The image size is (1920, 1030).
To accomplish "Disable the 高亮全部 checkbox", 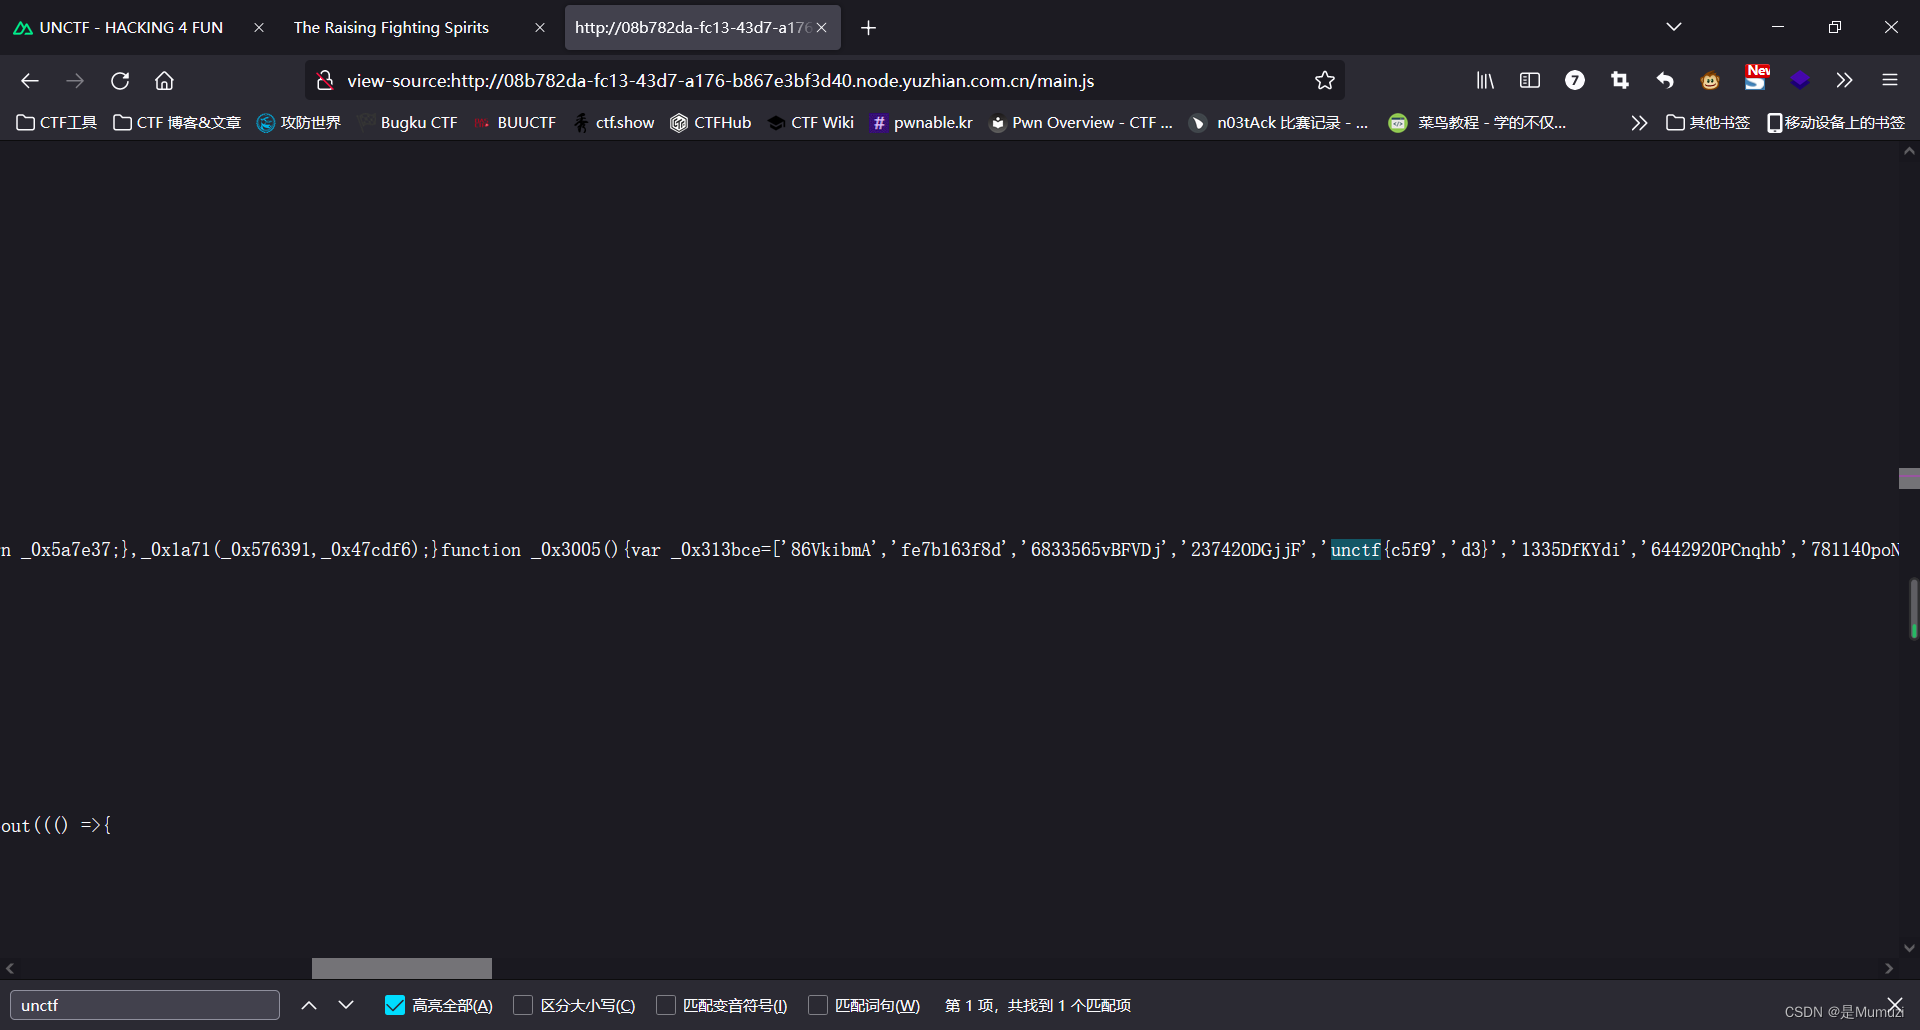I will (394, 1005).
